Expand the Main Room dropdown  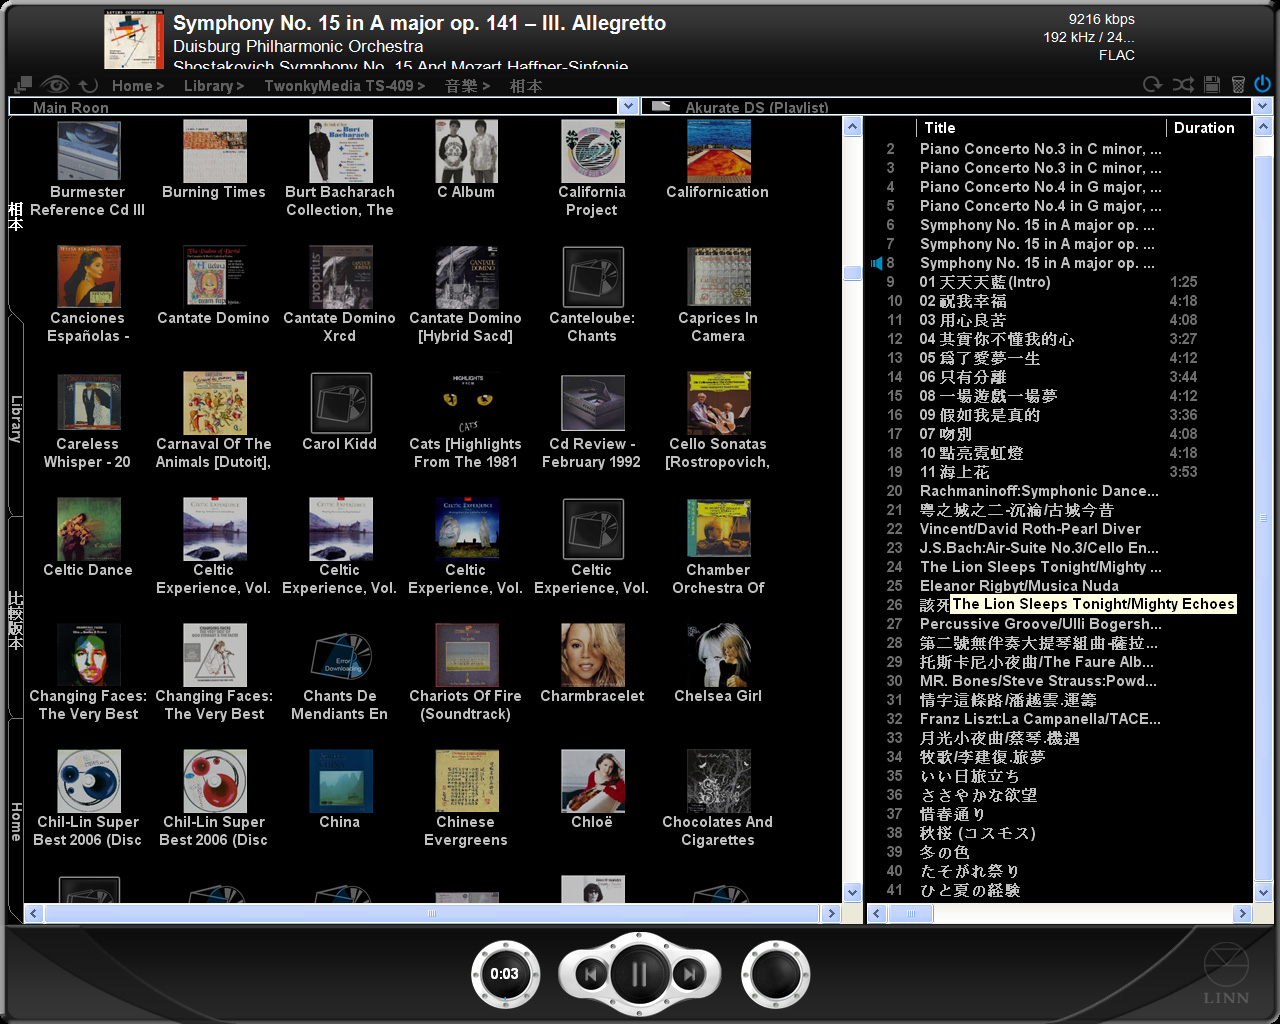tap(627, 106)
